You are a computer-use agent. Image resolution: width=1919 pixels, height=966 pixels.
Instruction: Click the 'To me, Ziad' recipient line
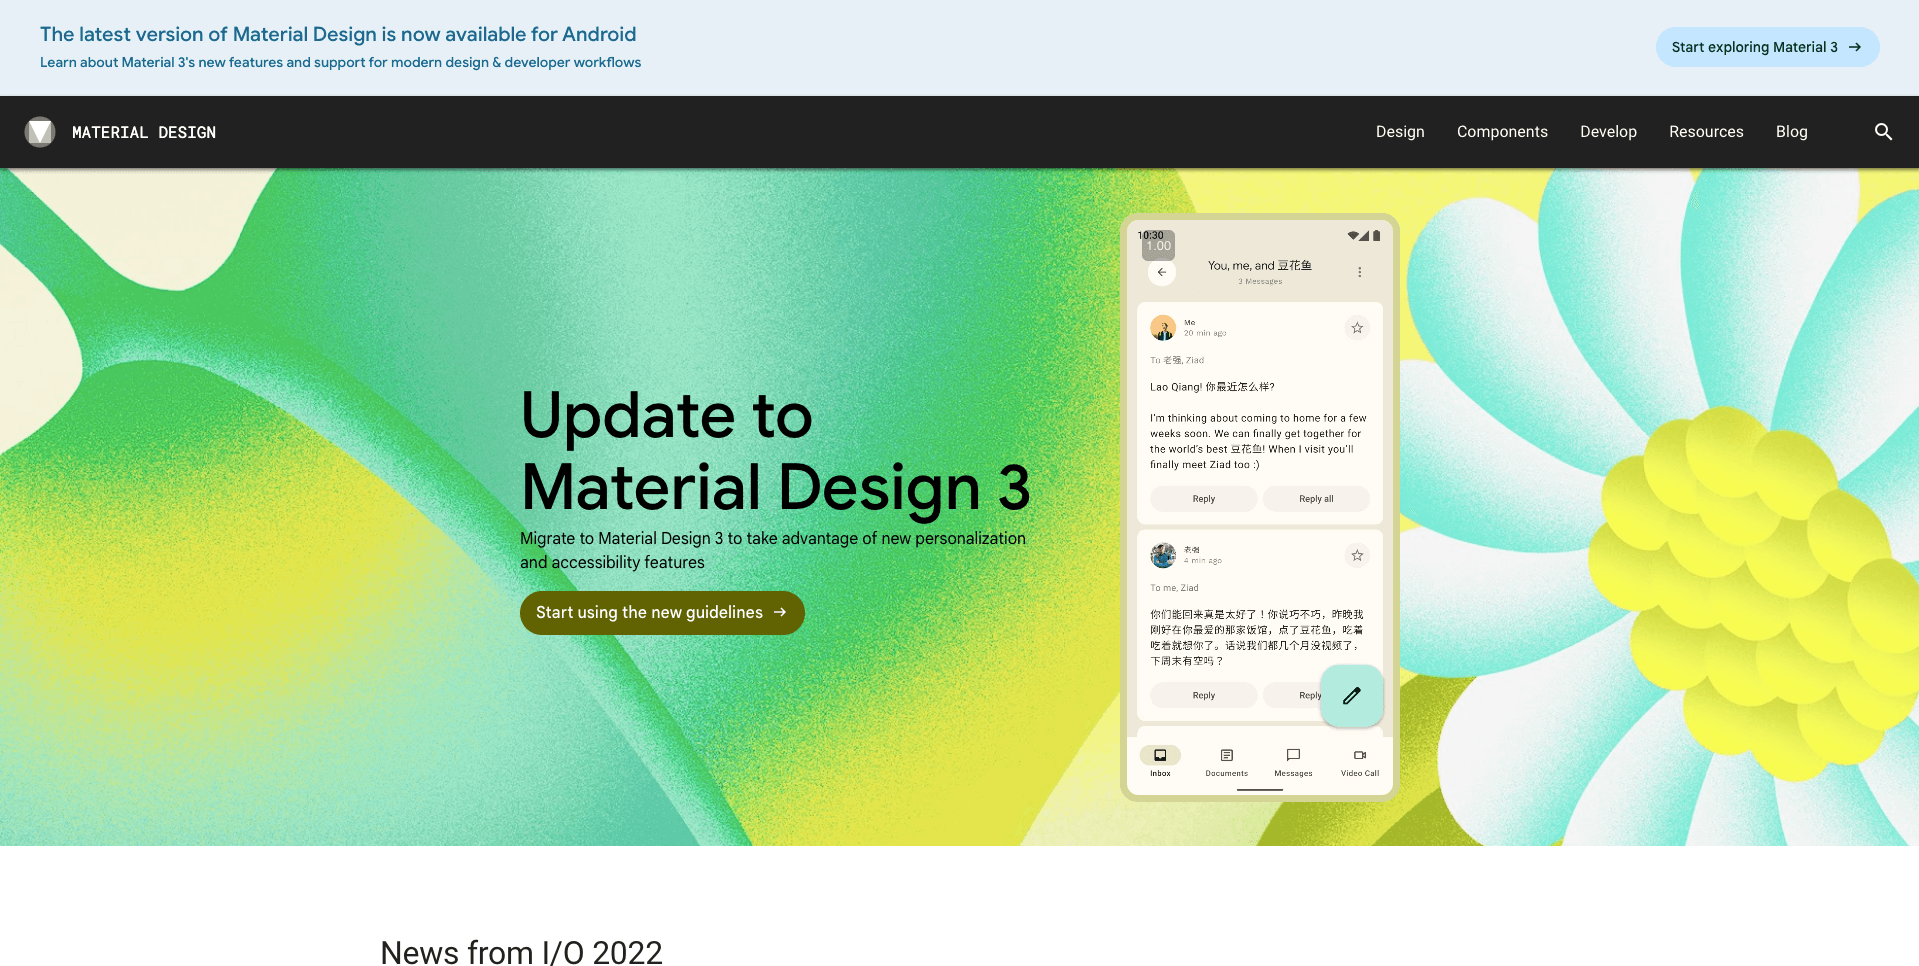coord(1174,588)
